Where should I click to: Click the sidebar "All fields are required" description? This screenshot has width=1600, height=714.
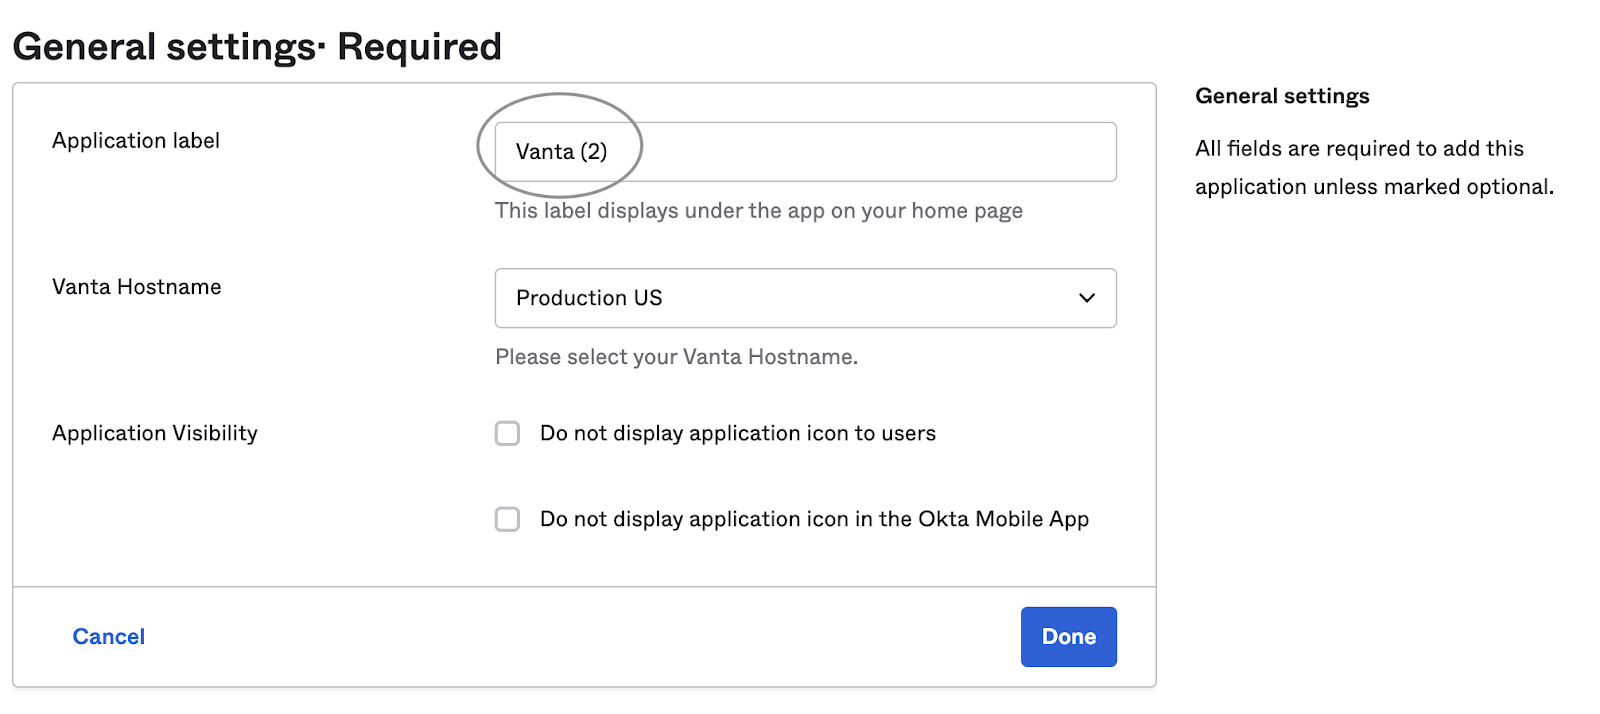click(x=1373, y=167)
